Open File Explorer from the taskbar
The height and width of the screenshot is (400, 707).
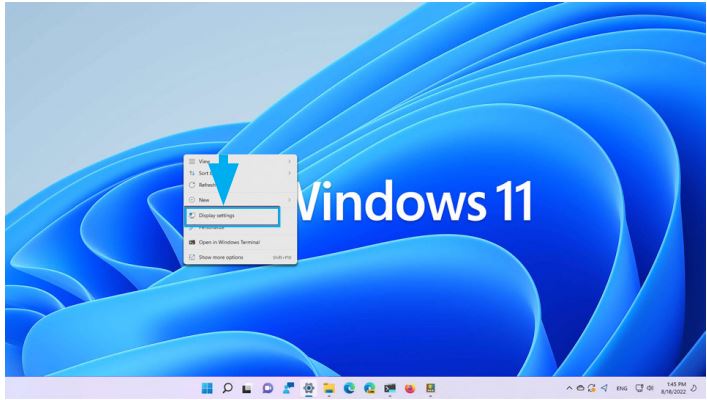coord(329,389)
